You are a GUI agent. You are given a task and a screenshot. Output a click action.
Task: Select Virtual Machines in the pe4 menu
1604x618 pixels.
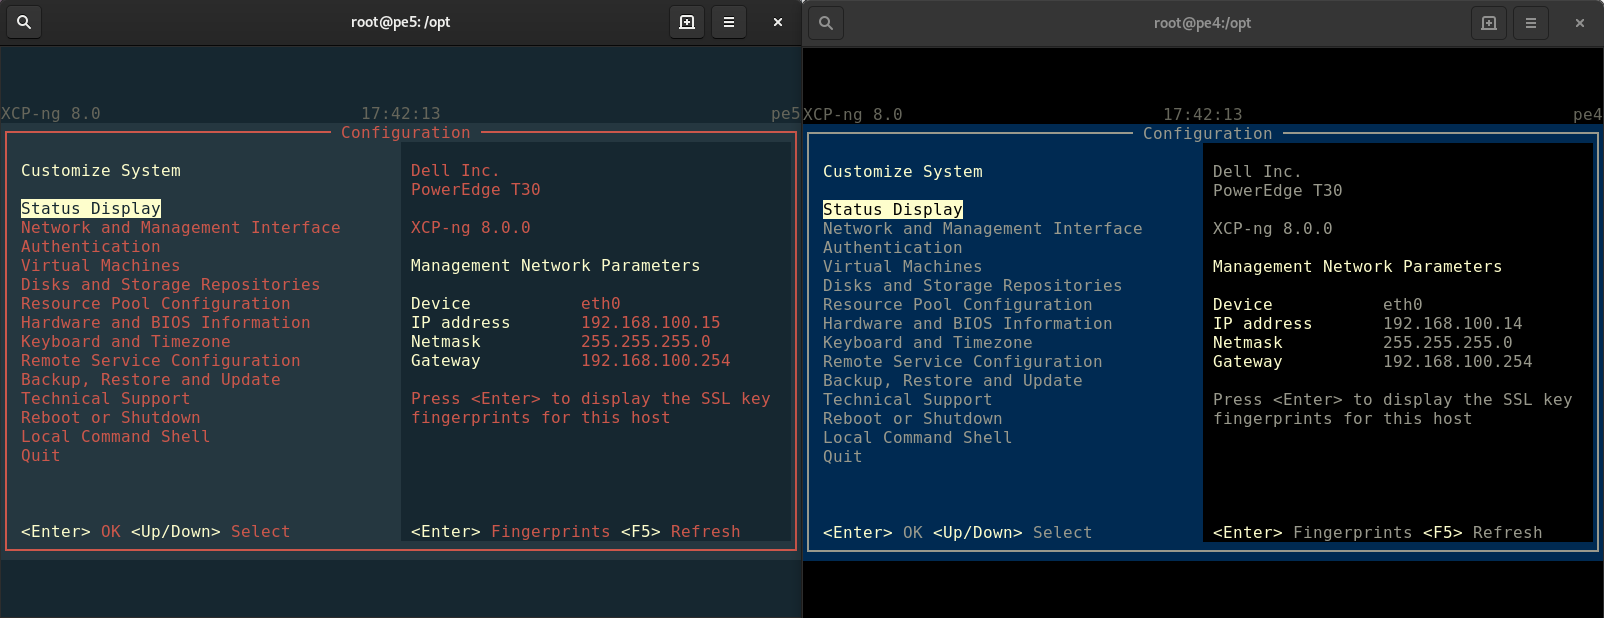[903, 266]
